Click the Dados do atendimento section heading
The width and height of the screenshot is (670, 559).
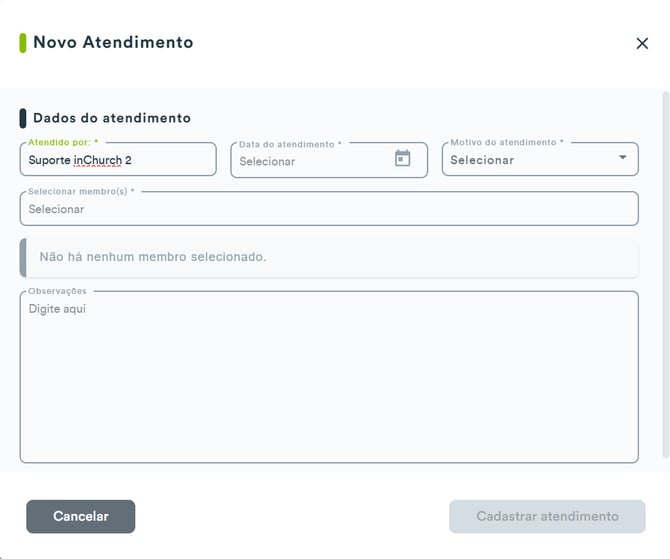(112, 118)
